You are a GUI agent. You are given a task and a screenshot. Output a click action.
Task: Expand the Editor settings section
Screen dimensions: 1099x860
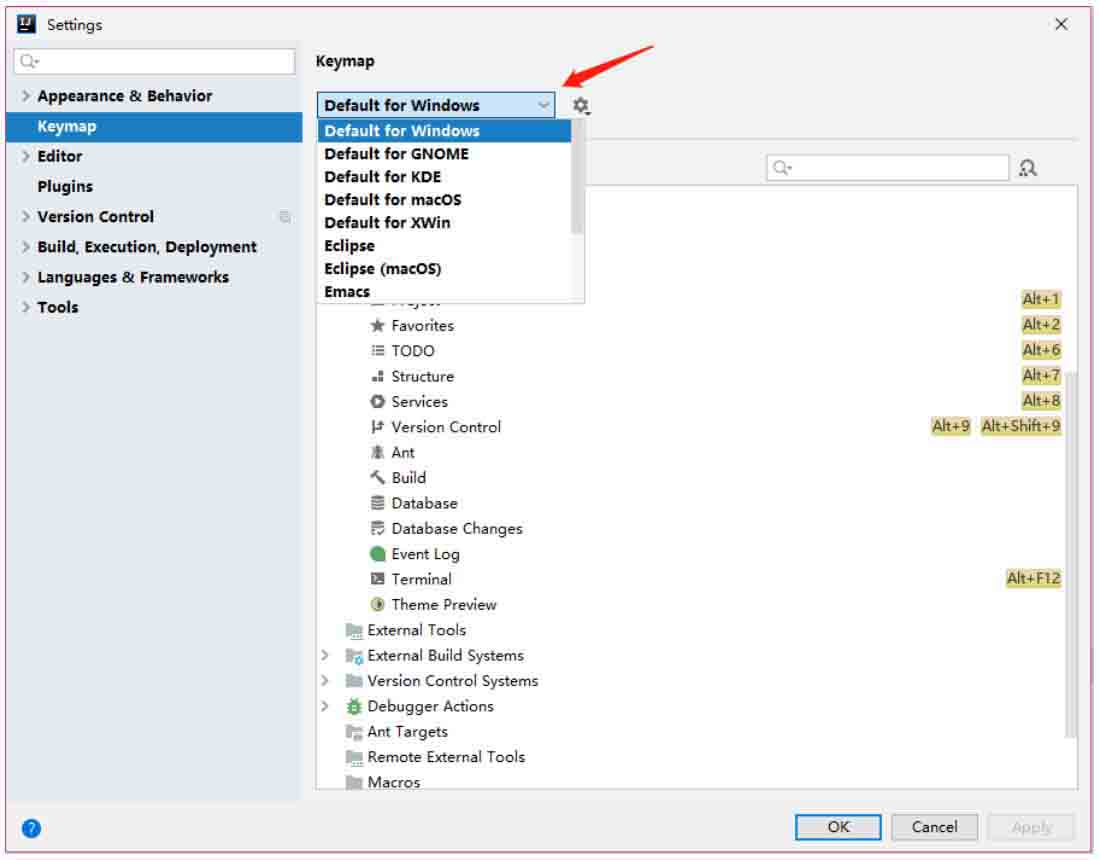click(x=26, y=156)
